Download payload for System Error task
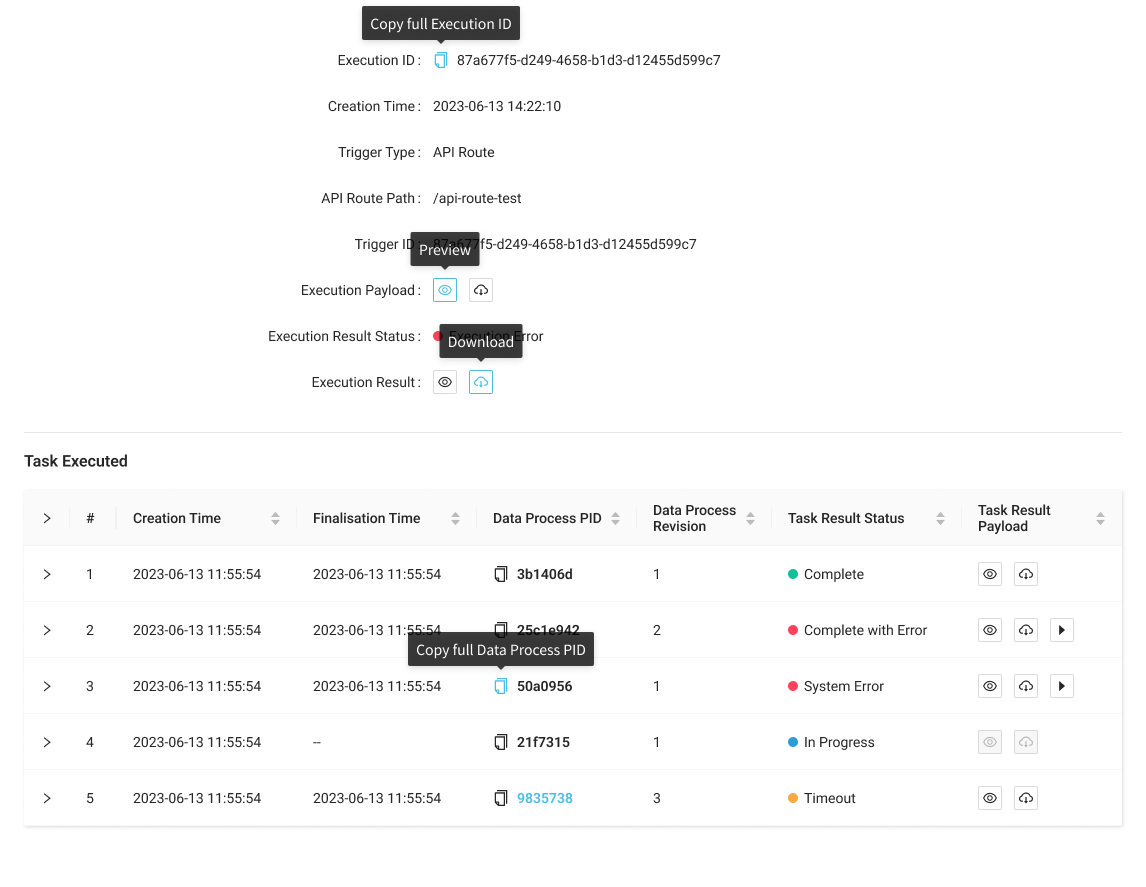1146x887 pixels. pyautogui.click(x=1026, y=686)
